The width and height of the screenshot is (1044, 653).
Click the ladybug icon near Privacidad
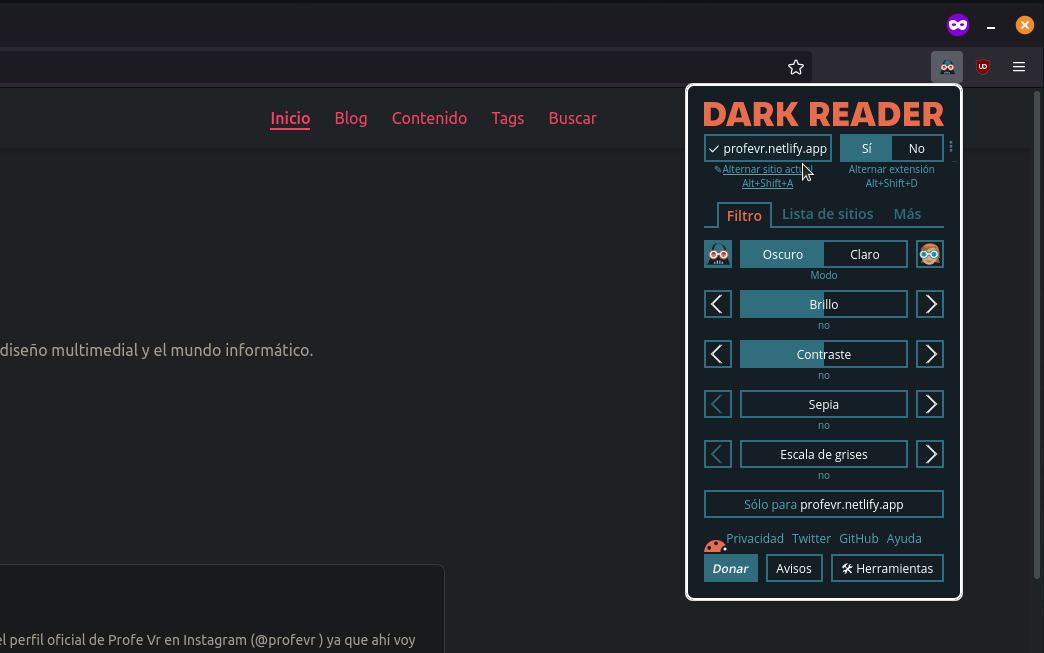click(x=714, y=546)
